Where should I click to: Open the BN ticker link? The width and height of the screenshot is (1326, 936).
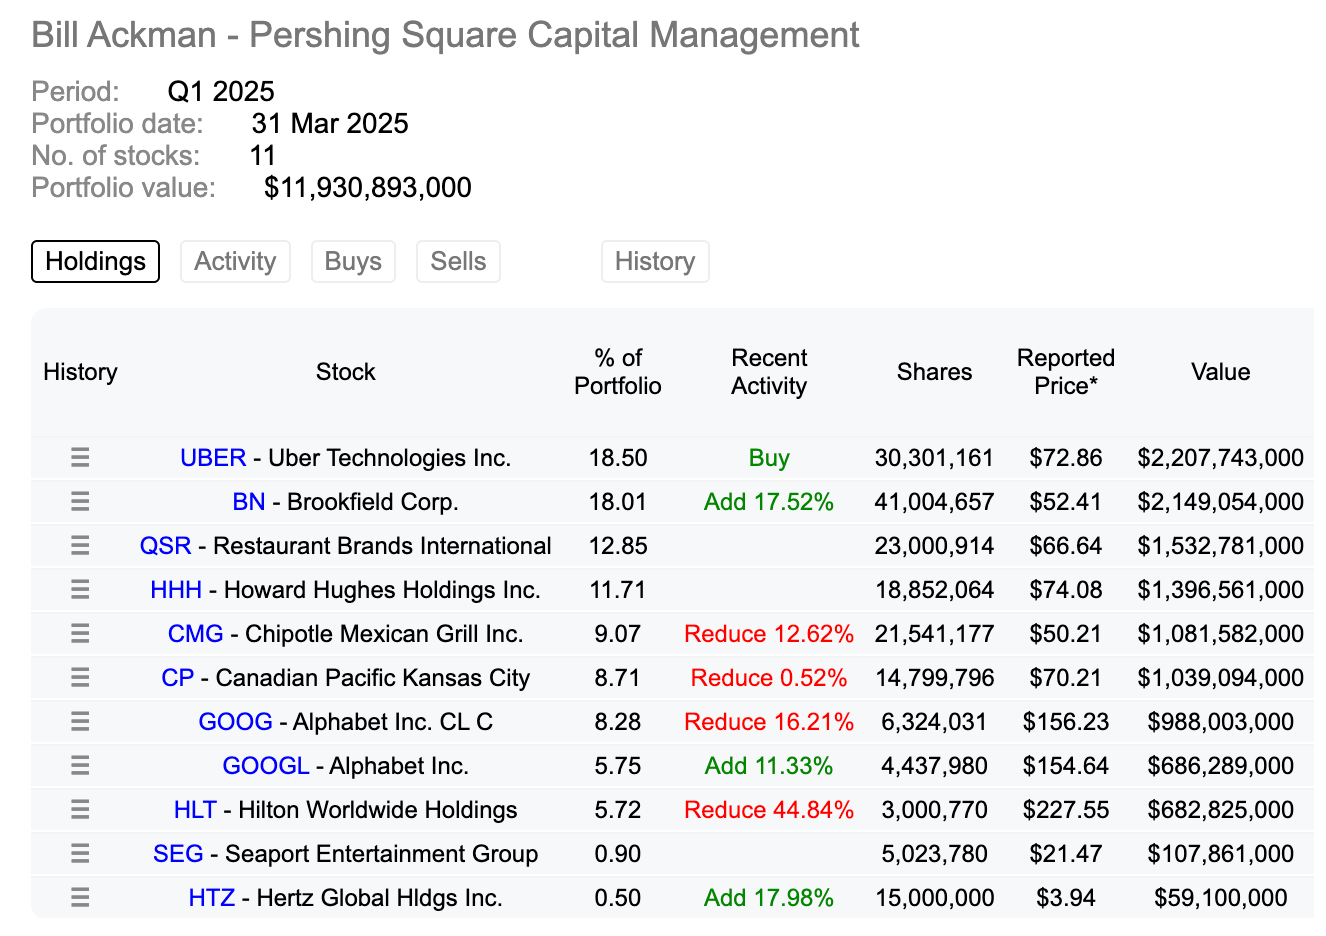point(249,502)
